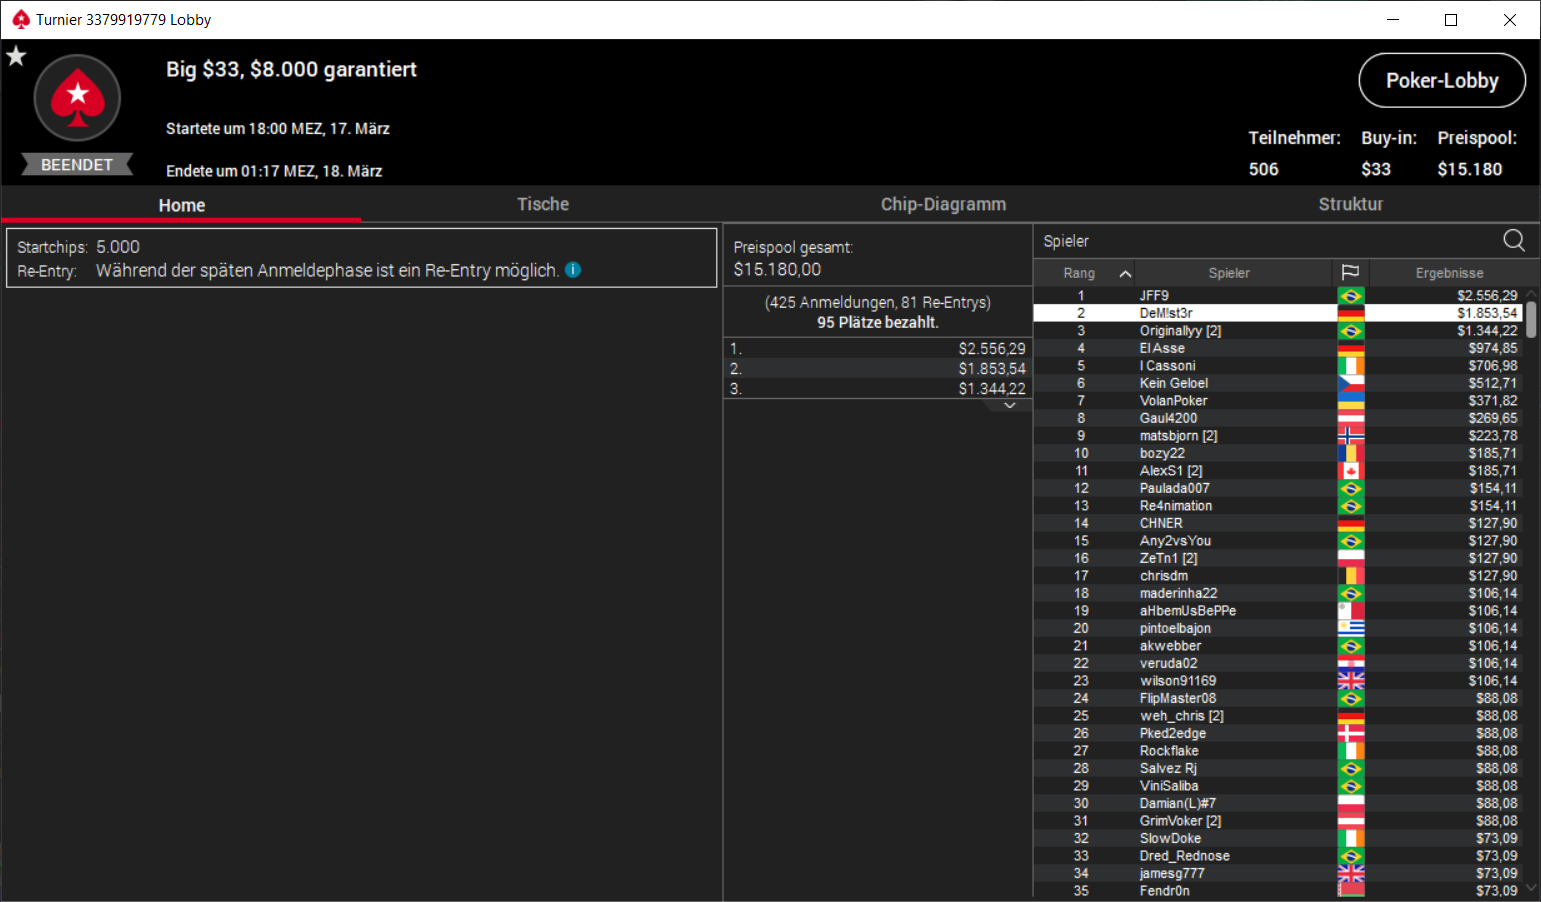Screen dimensions: 1541x902
Task: Click the Poker-Lobby button
Action: point(1441,81)
